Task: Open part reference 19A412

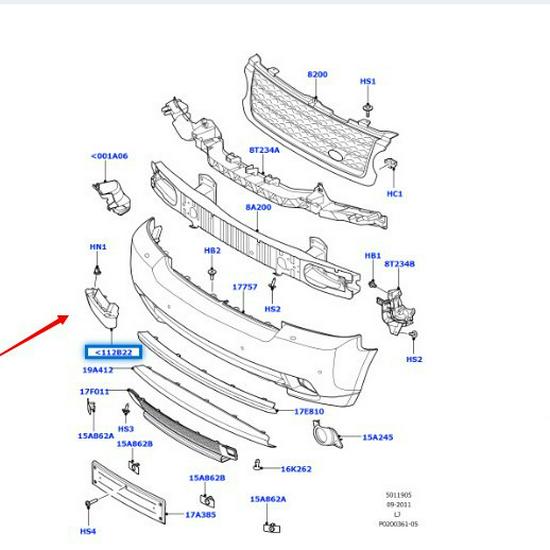Action: (98, 370)
